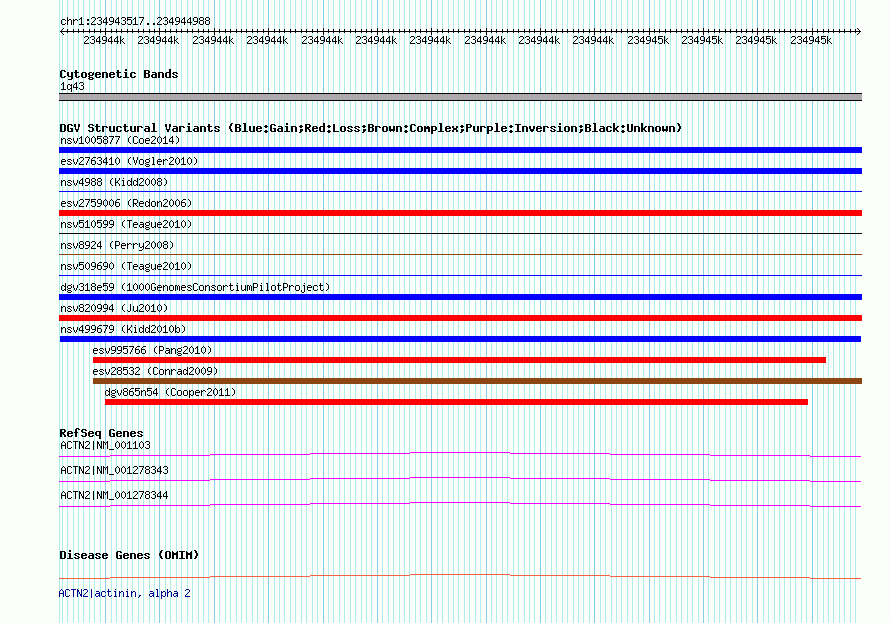Open variant nsv4988 (Kidd2008) label

pos(114,182)
